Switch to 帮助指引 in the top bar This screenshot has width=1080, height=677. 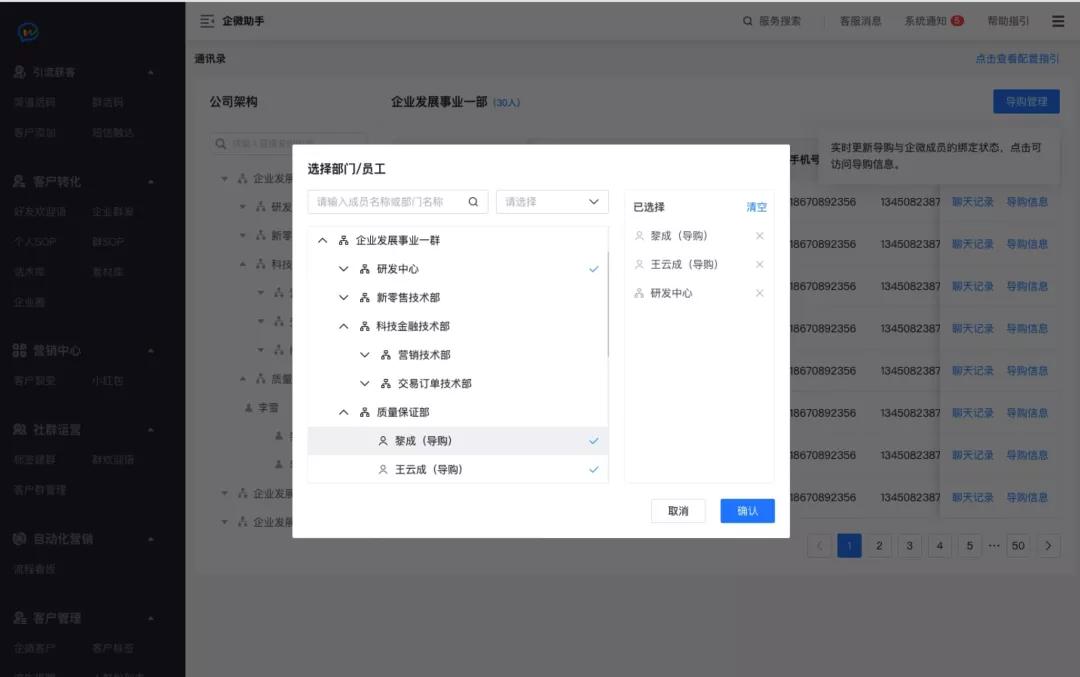coord(1006,20)
